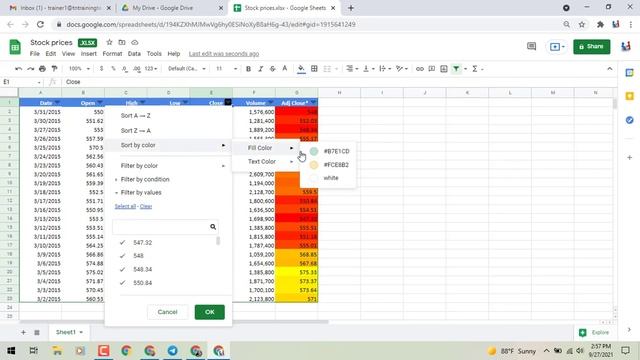Toggle the filter icon in toolbar
This screenshot has height=360, width=640.
pyautogui.click(x=456, y=69)
